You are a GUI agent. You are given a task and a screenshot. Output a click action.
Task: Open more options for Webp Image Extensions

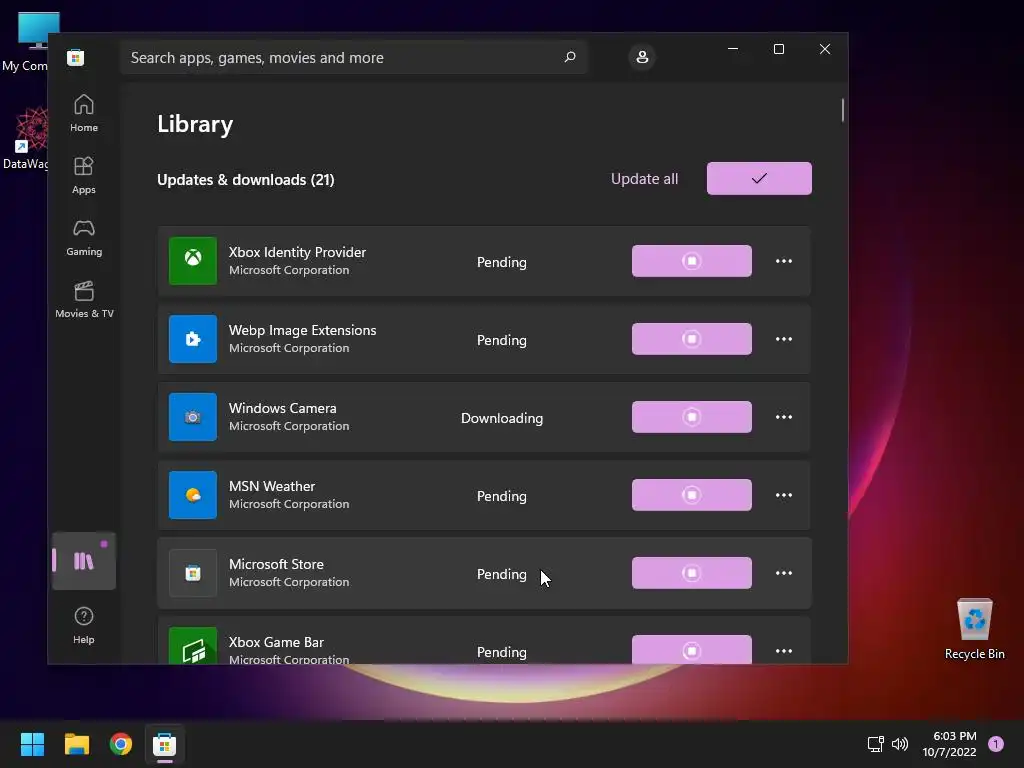pyautogui.click(x=784, y=339)
